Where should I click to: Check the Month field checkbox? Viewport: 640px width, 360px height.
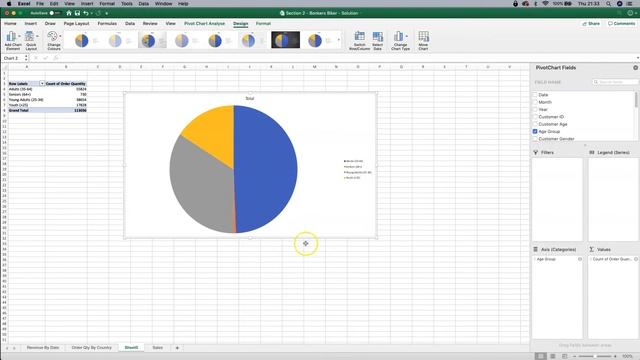coord(535,102)
